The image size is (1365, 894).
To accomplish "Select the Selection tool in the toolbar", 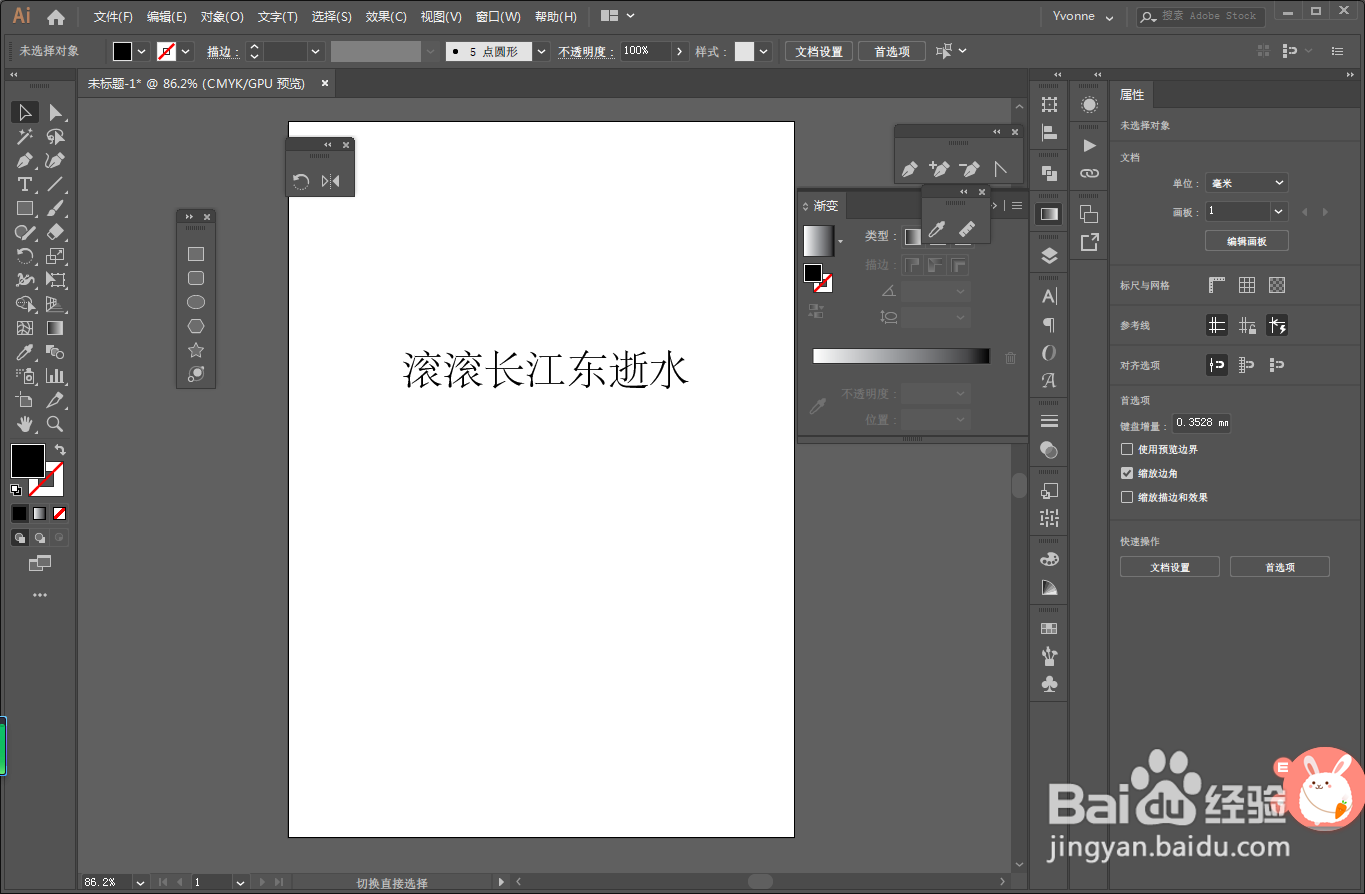I will click(24, 112).
